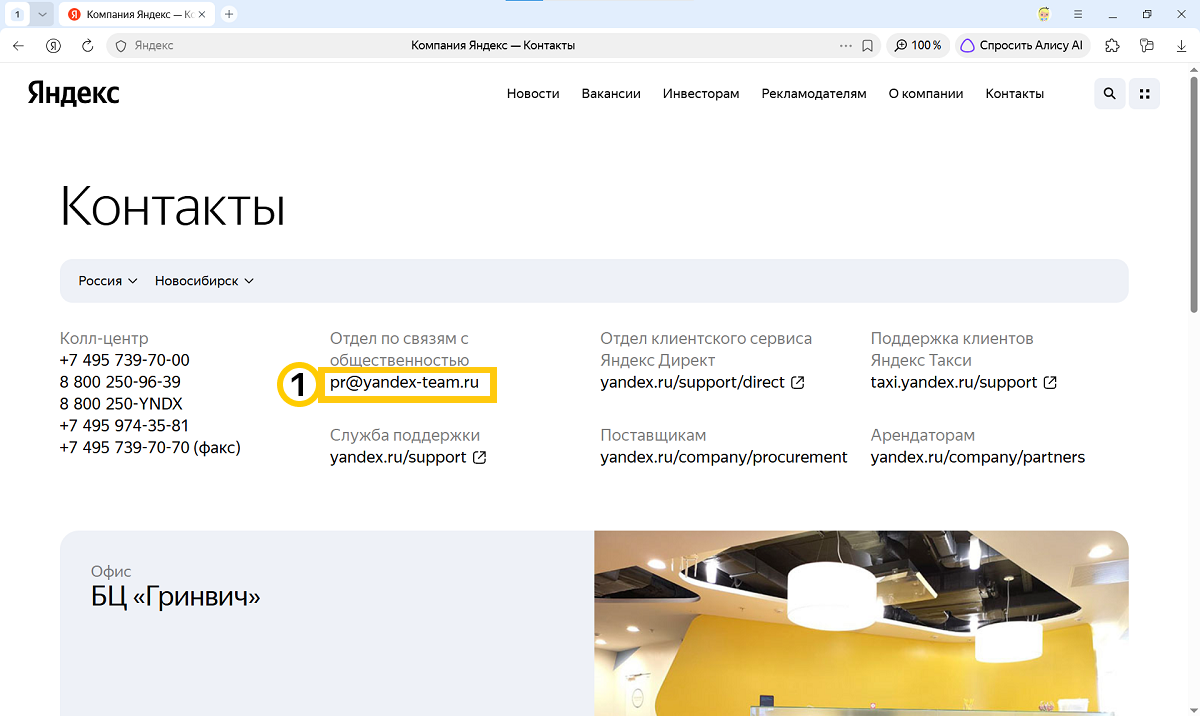
Task: Open browser downloads icon
Action: 1181,45
